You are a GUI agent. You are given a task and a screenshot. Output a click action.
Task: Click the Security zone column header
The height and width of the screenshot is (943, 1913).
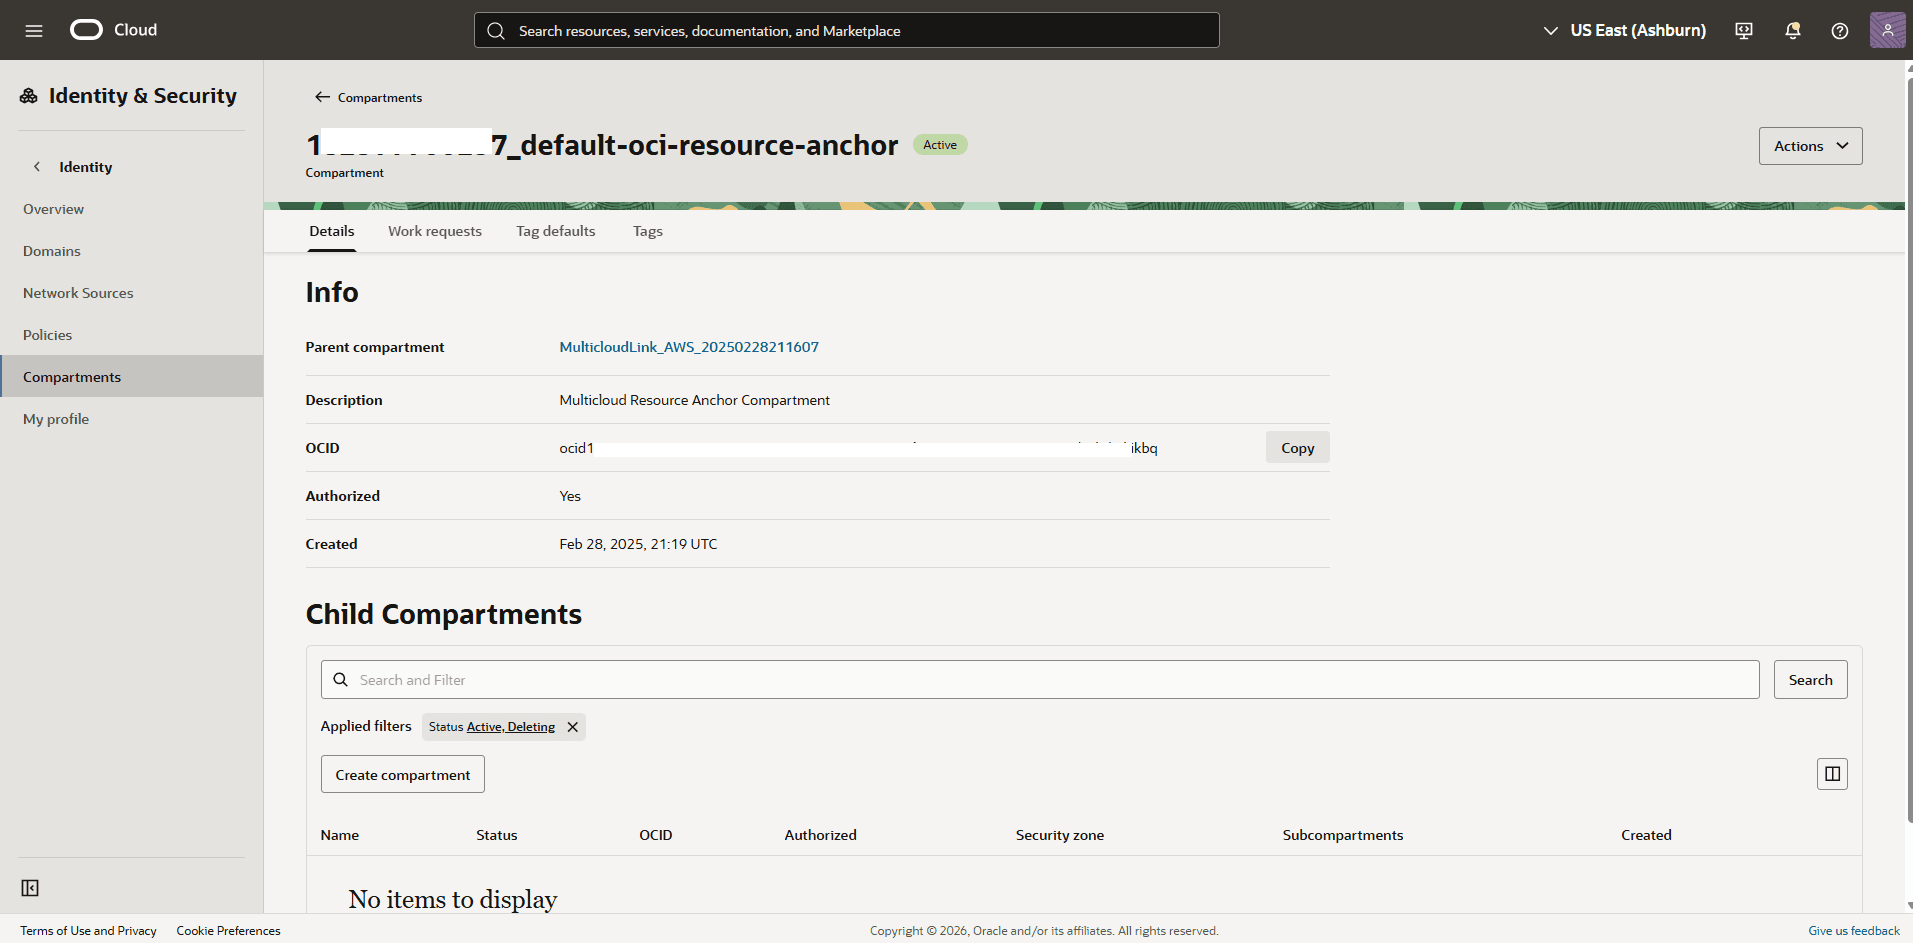tap(1060, 835)
